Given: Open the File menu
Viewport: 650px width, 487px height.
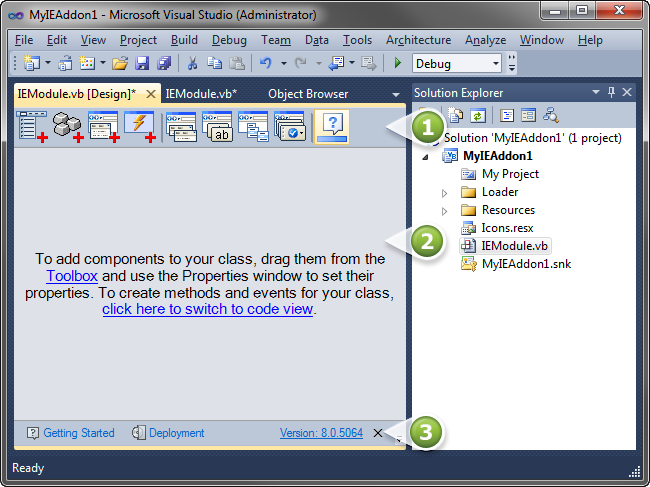Looking at the screenshot, I should pos(24,40).
